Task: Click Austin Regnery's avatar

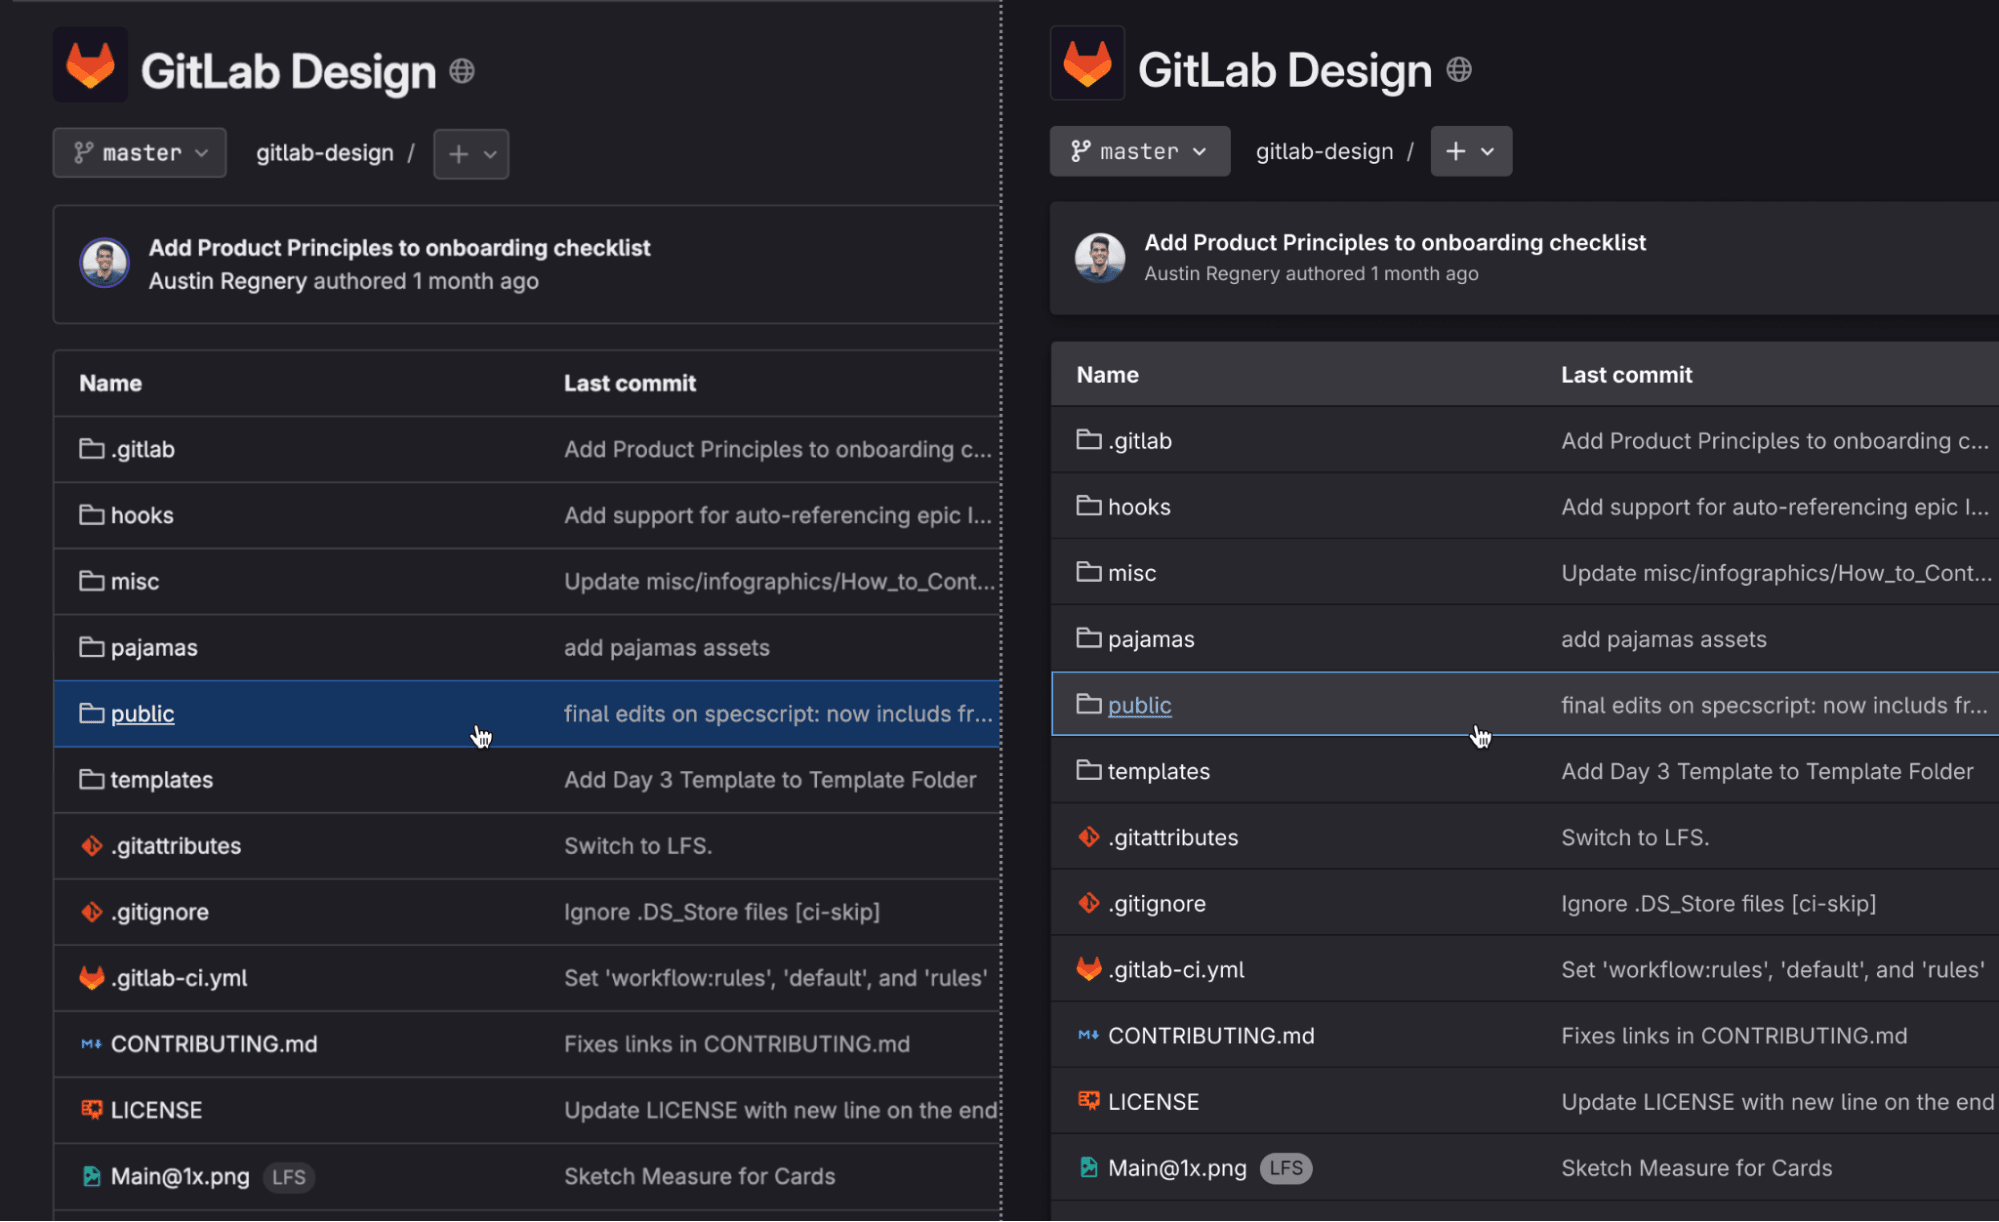Action: (x=104, y=263)
